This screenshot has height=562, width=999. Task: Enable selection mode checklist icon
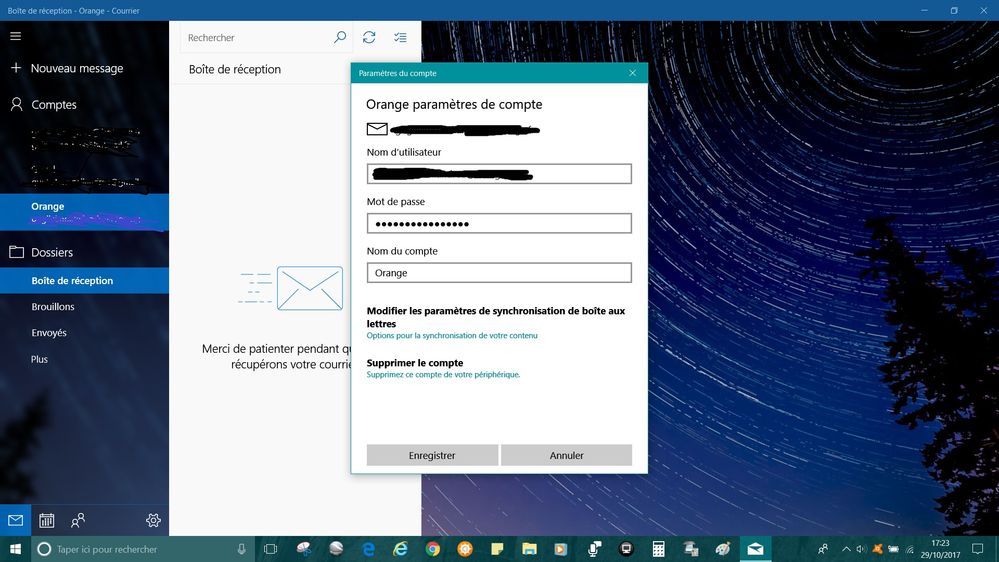400,38
